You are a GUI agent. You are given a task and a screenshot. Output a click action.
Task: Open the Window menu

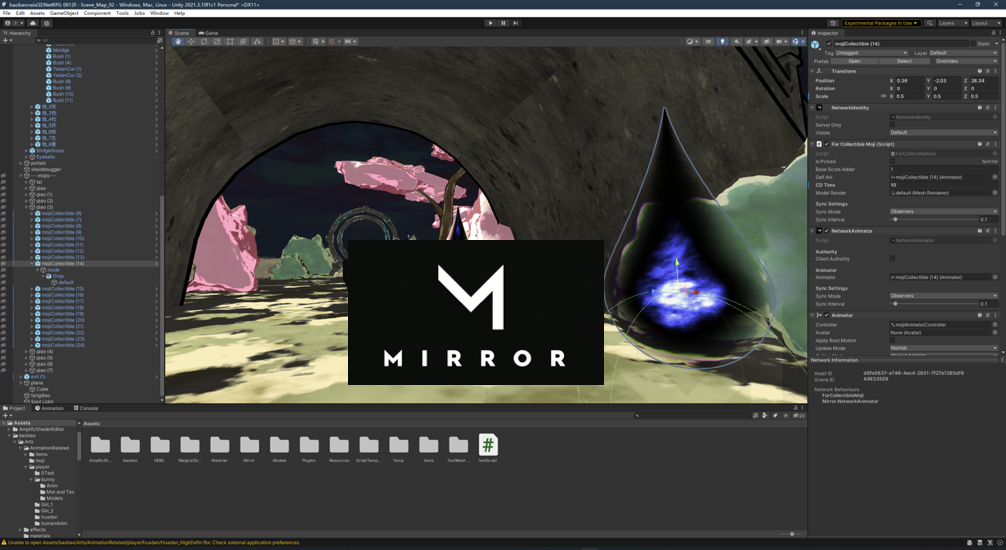159,13
